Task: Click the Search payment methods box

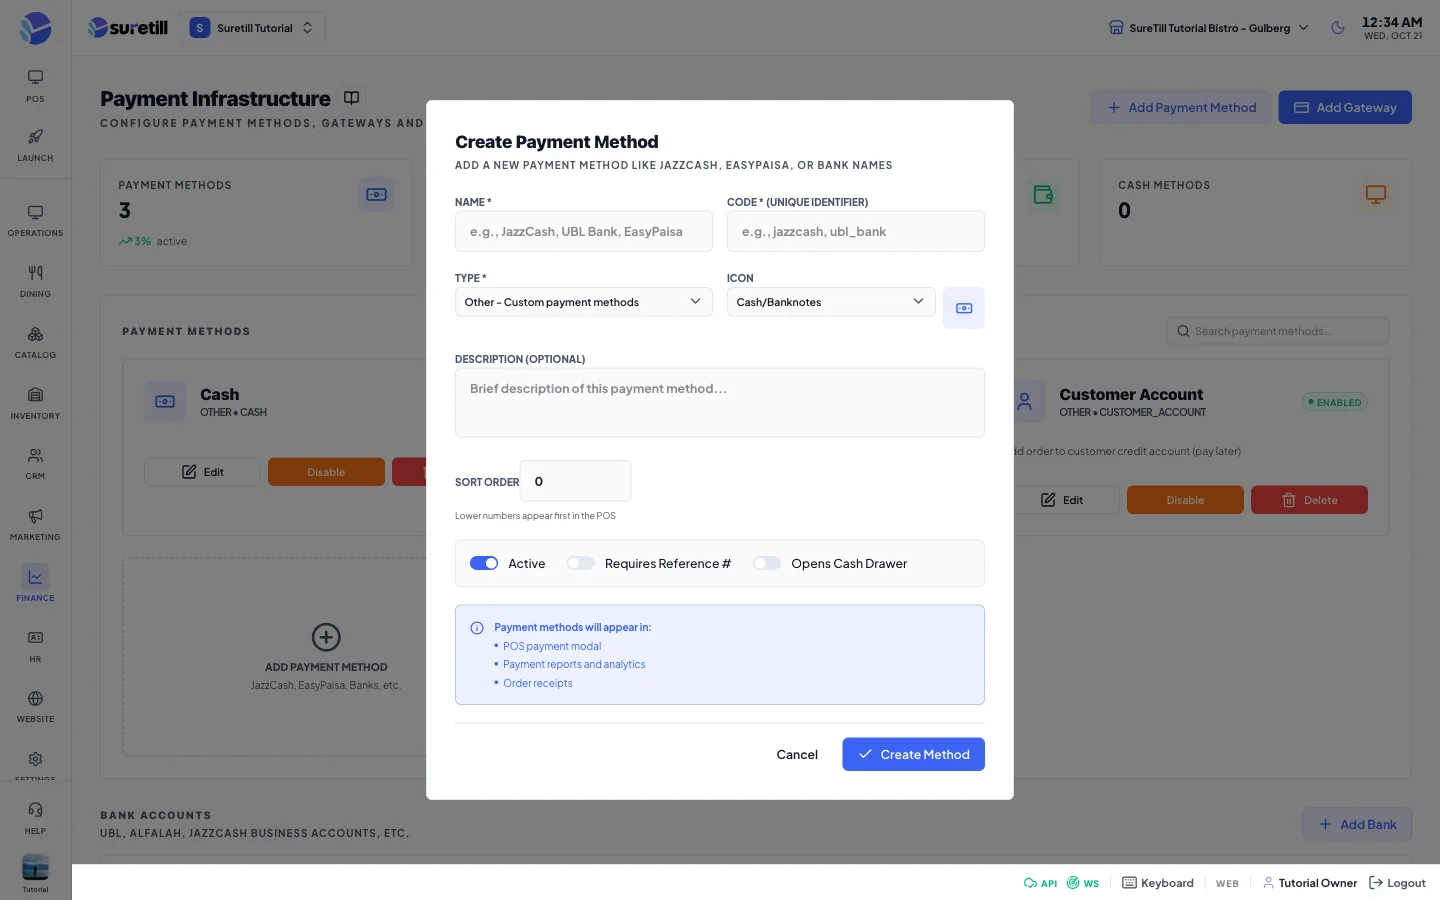Action: point(1278,331)
